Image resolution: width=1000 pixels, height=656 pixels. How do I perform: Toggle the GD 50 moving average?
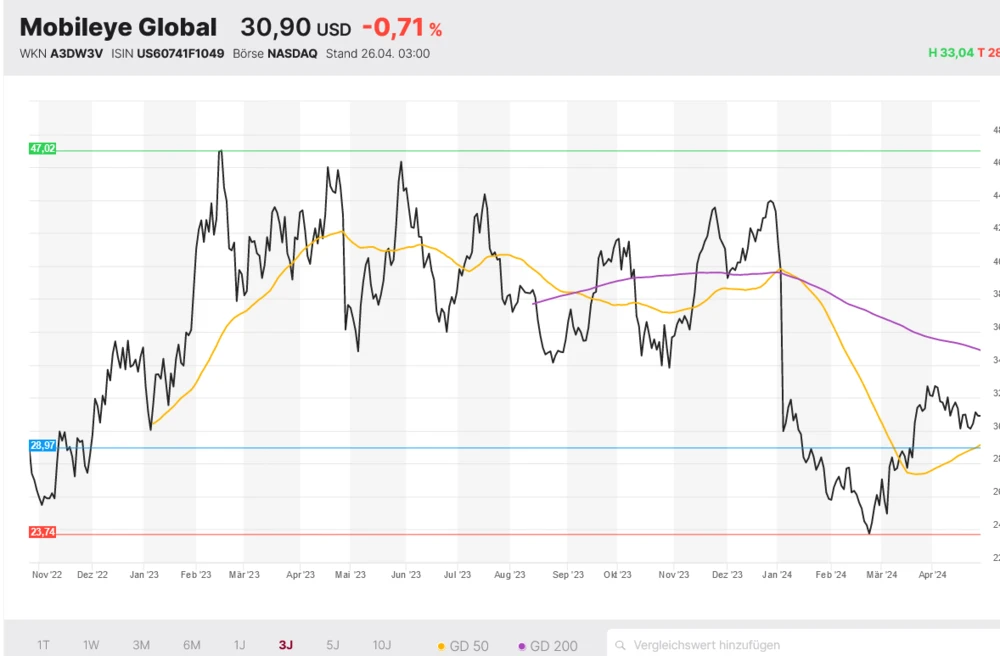pos(464,645)
